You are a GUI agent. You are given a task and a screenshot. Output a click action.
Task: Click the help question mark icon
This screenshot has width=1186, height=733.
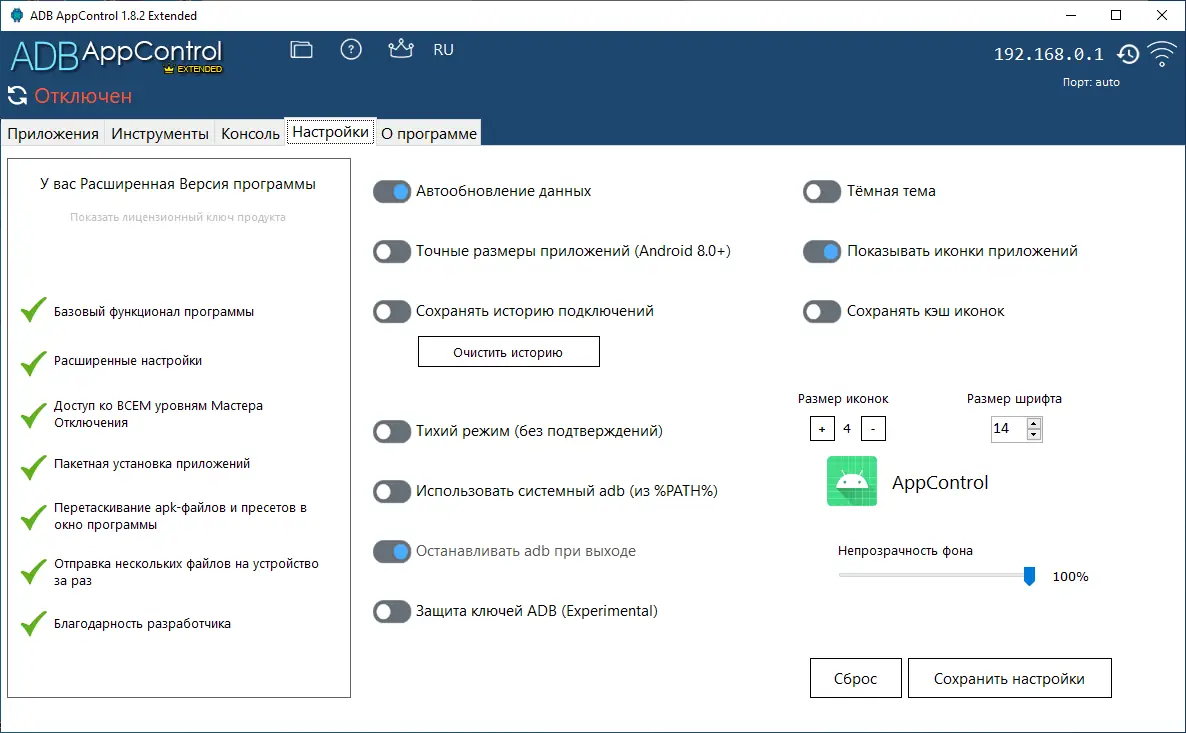point(351,49)
